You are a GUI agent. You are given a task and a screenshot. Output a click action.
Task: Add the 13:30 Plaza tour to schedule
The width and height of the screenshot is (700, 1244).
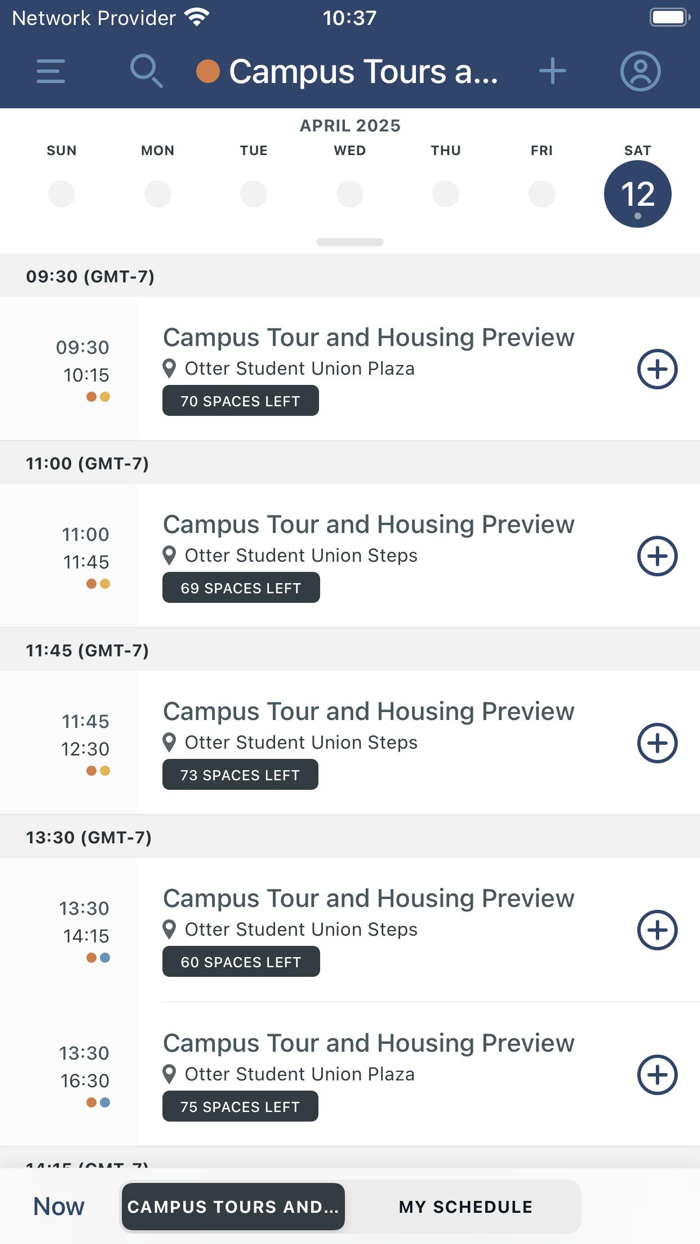click(657, 1075)
